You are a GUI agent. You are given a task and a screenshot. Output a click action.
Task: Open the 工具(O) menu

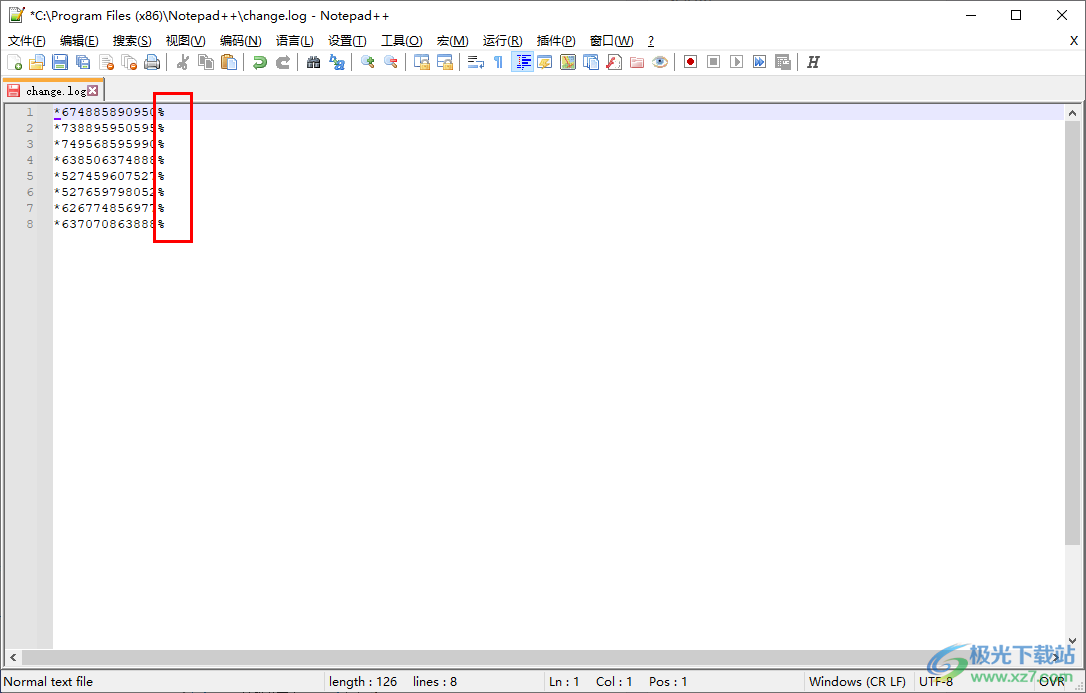point(402,41)
